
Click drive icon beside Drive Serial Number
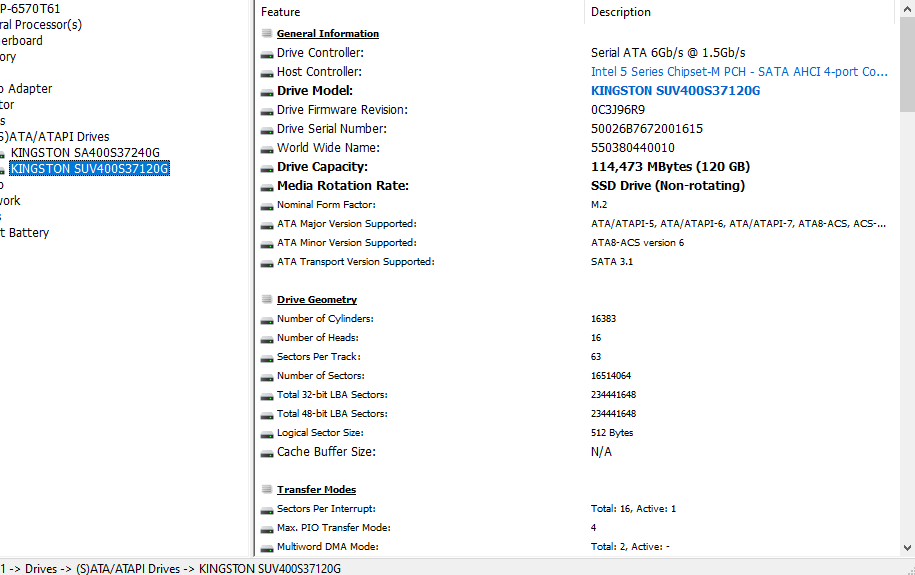[267, 130]
